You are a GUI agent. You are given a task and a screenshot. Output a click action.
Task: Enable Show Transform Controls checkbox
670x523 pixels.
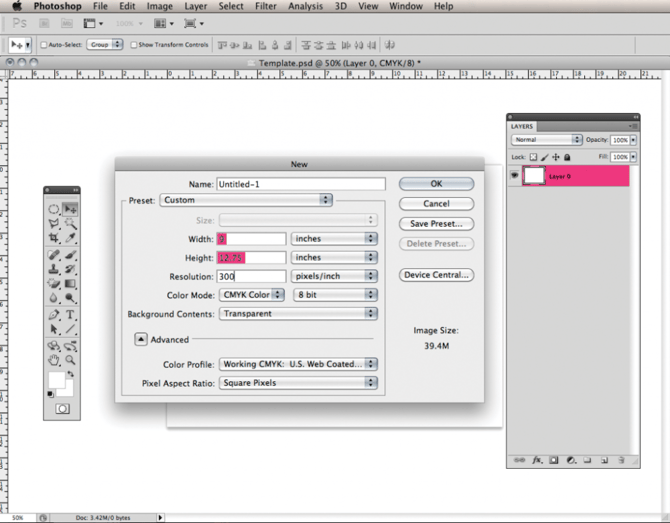tap(134, 45)
